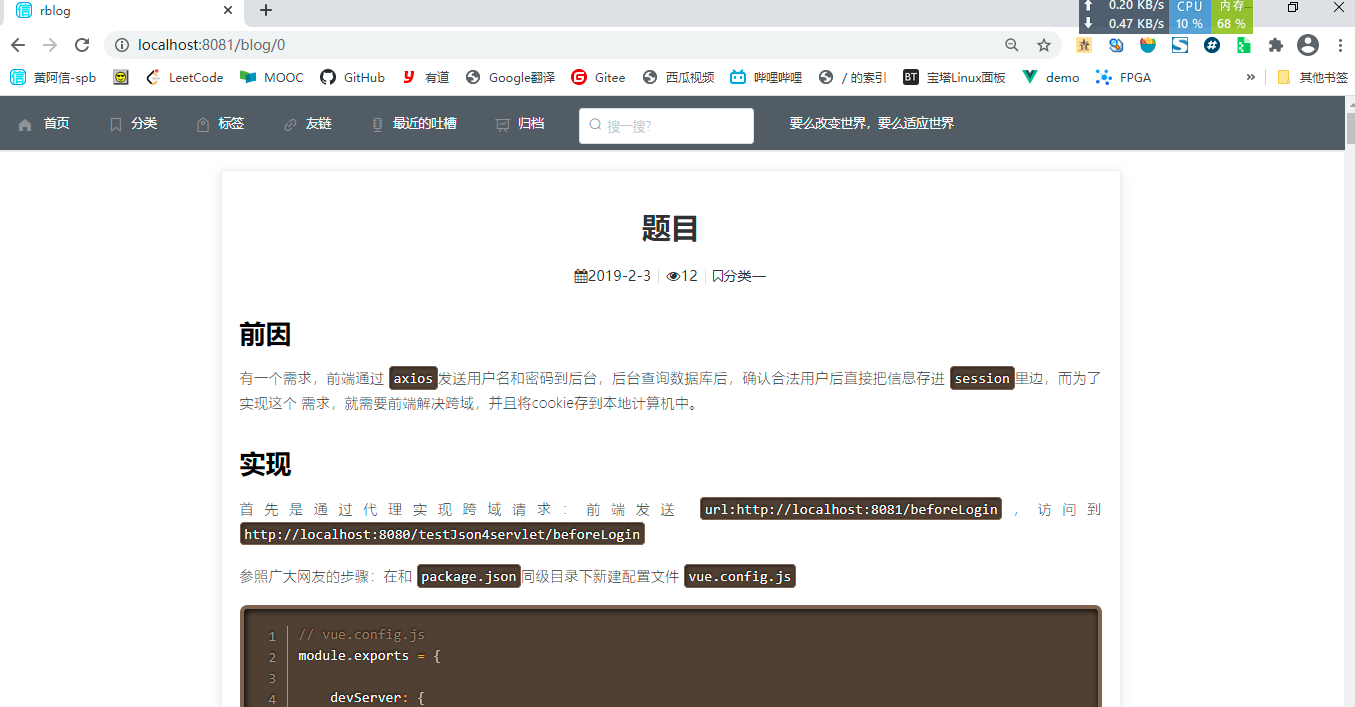Expand the bookmarks bar overflow chevron
Screen dimensions: 1355x707
pos(1250,76)
